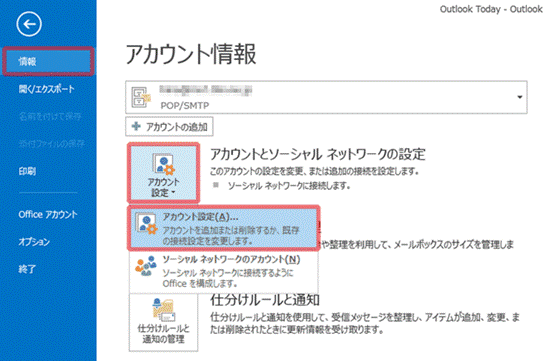Click the ソーシャル ネットワーク people icon

[x=146, y=266]
